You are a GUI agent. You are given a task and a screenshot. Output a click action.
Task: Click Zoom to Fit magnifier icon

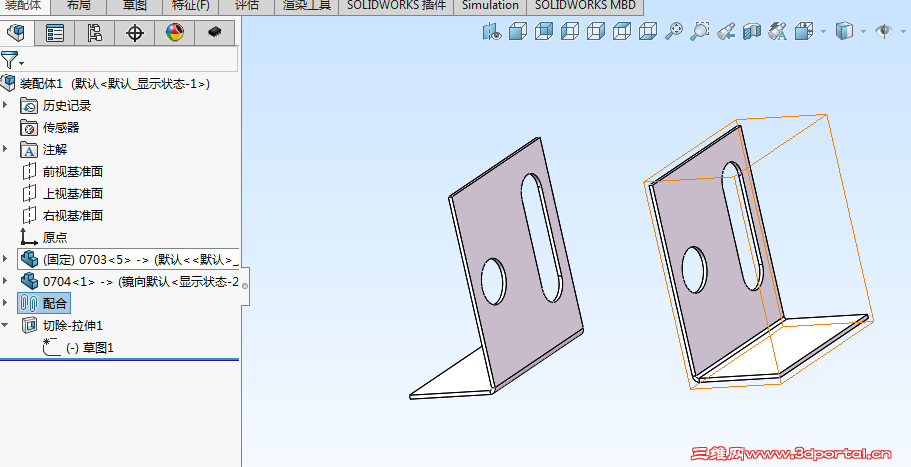click(x=674, y=31)
